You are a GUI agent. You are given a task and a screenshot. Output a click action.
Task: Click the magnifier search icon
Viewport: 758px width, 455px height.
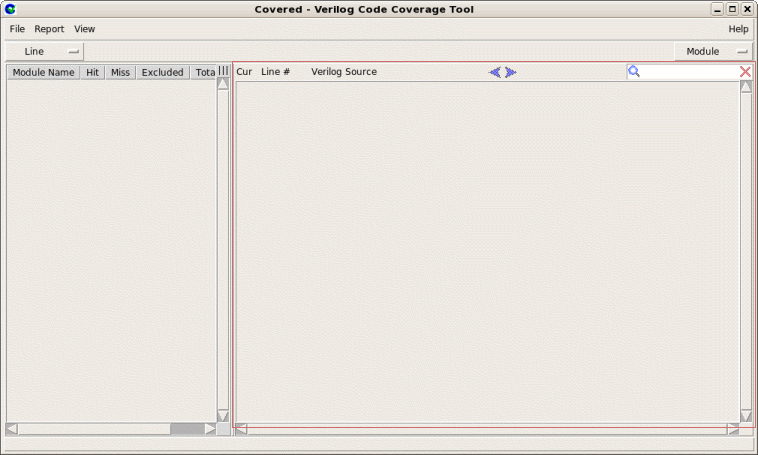click(634, 72)
